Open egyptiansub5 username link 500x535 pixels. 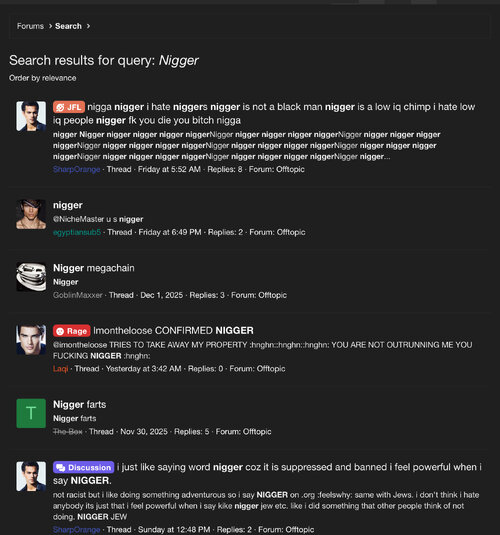click(77, 232)
